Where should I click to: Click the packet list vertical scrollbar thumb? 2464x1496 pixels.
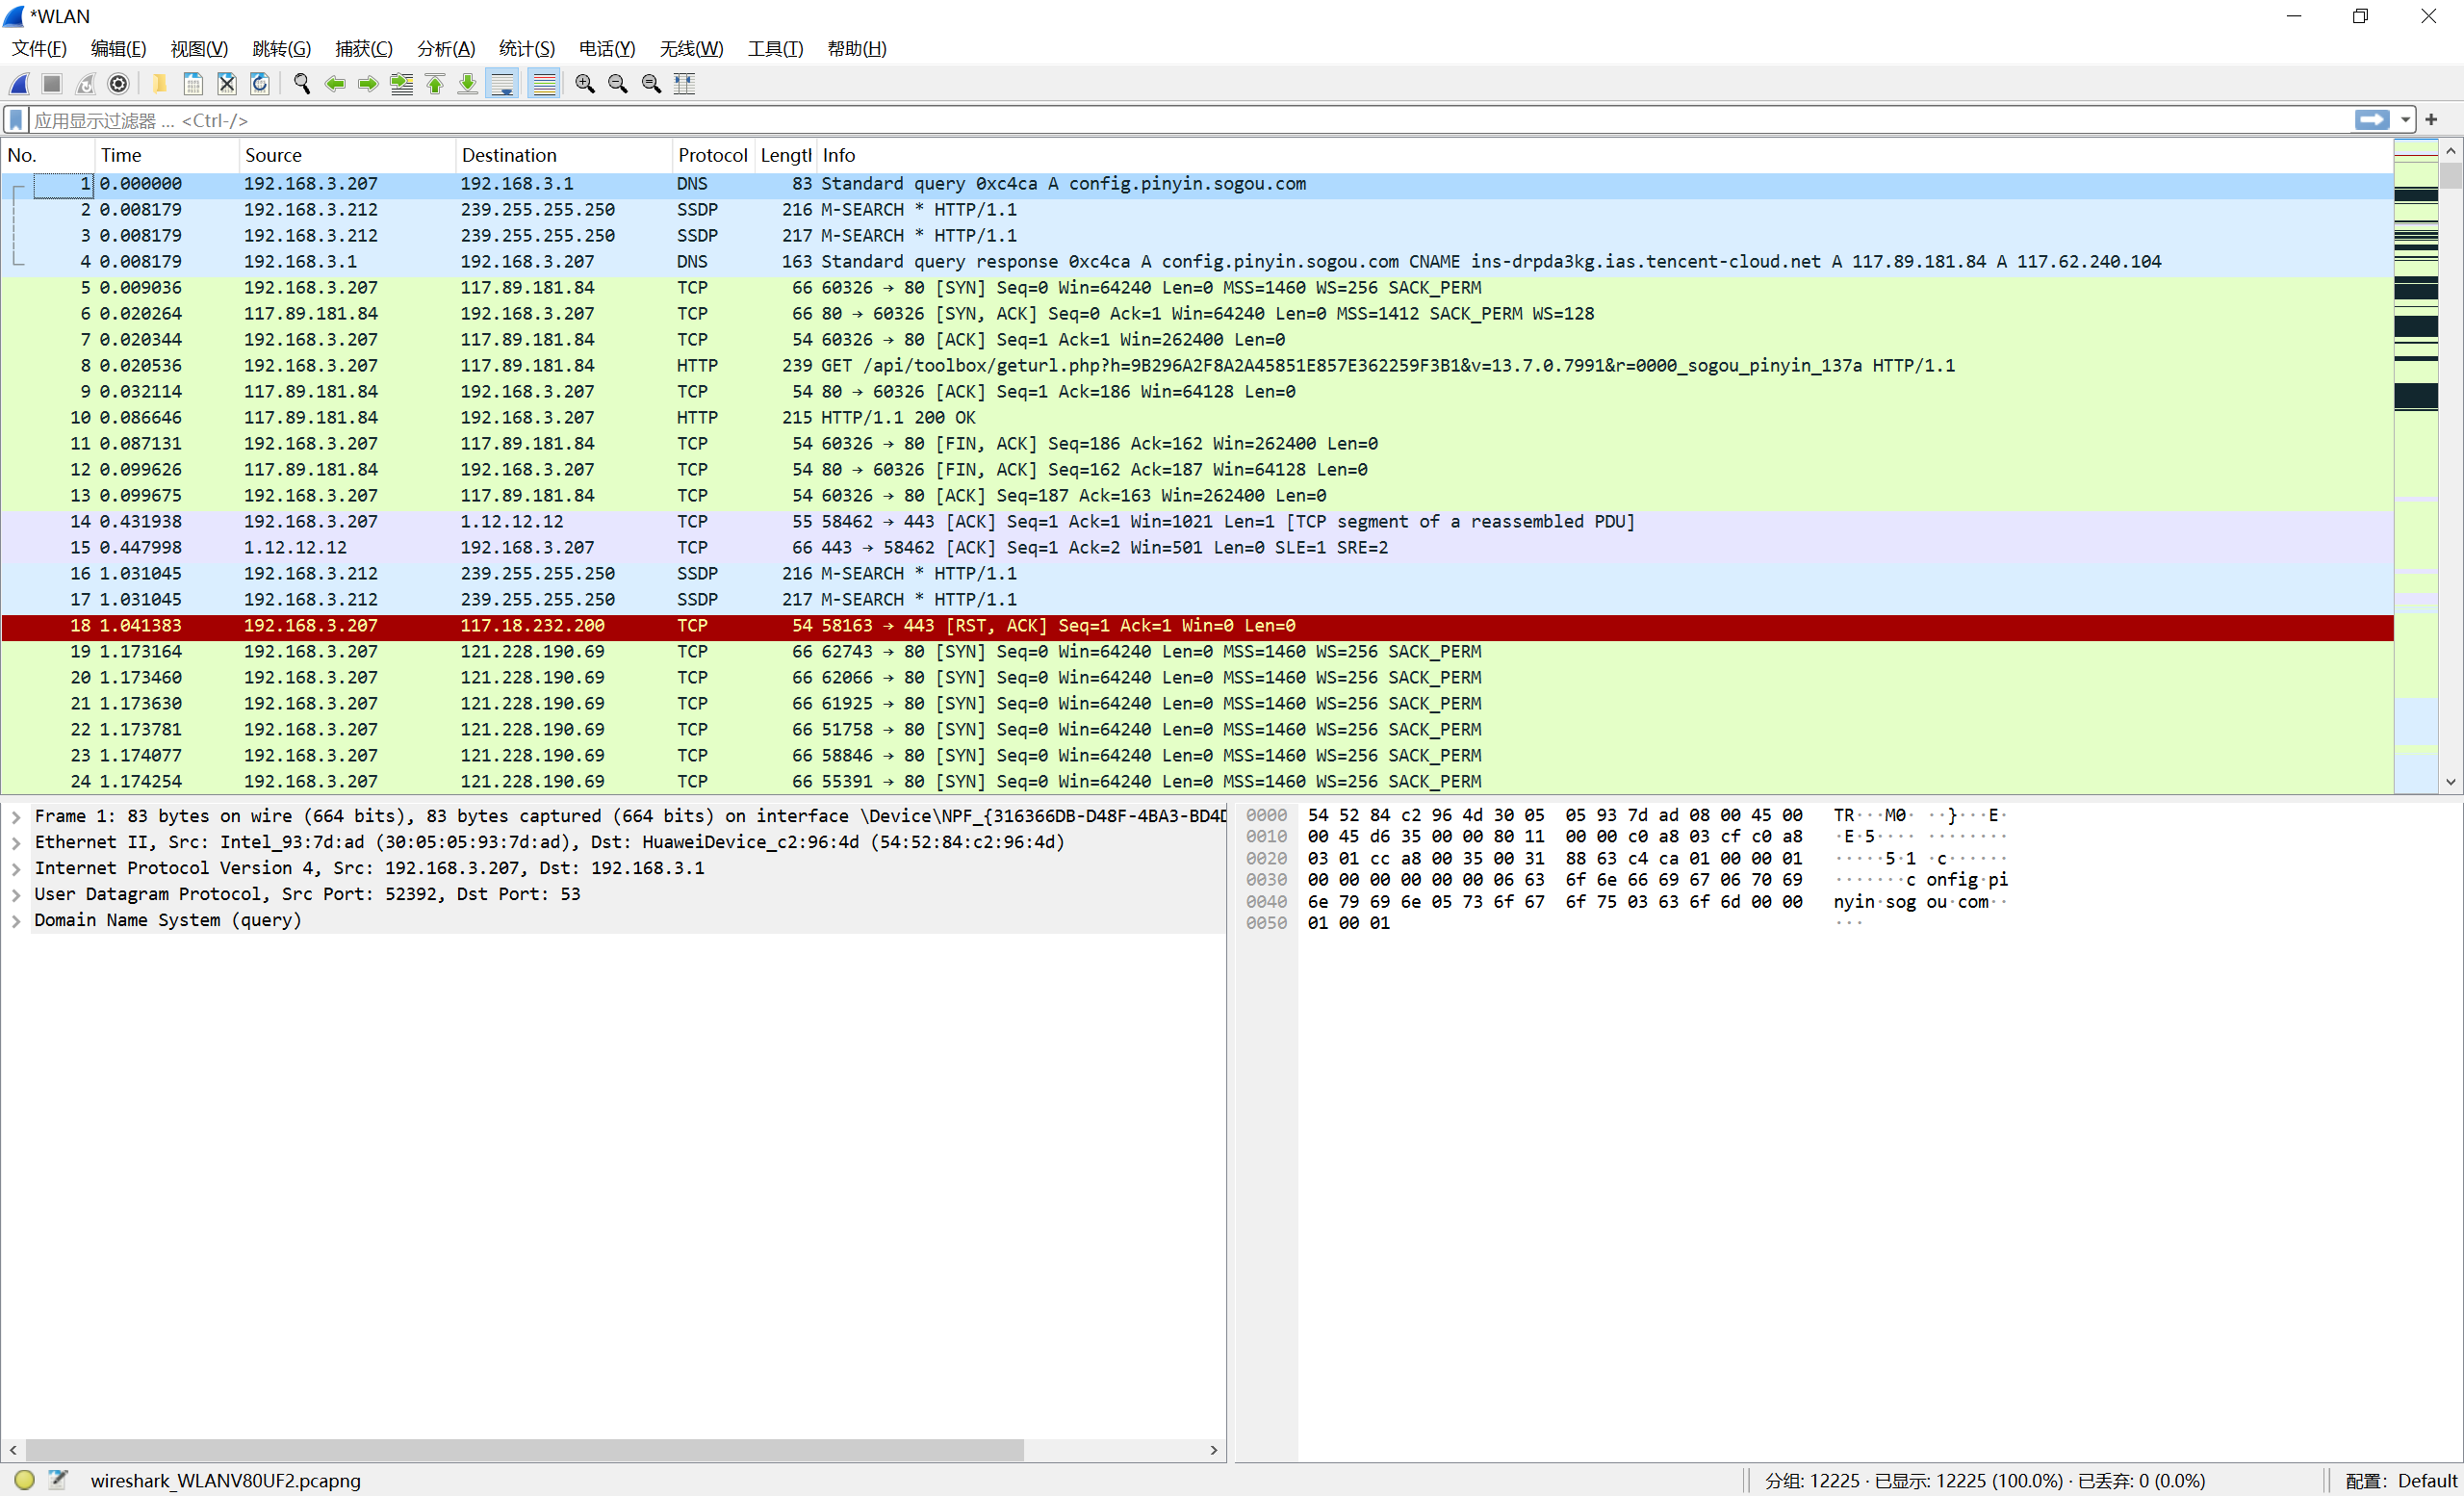(2451, 176)
